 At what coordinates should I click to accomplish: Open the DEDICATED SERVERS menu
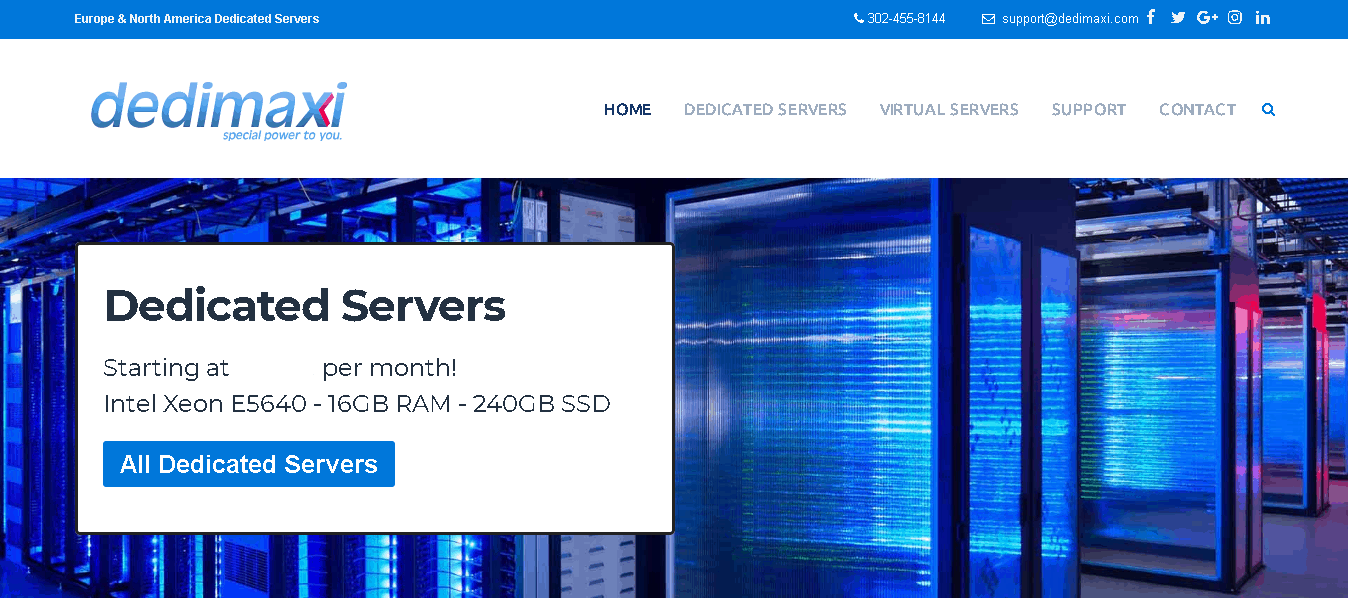(765, 110)
